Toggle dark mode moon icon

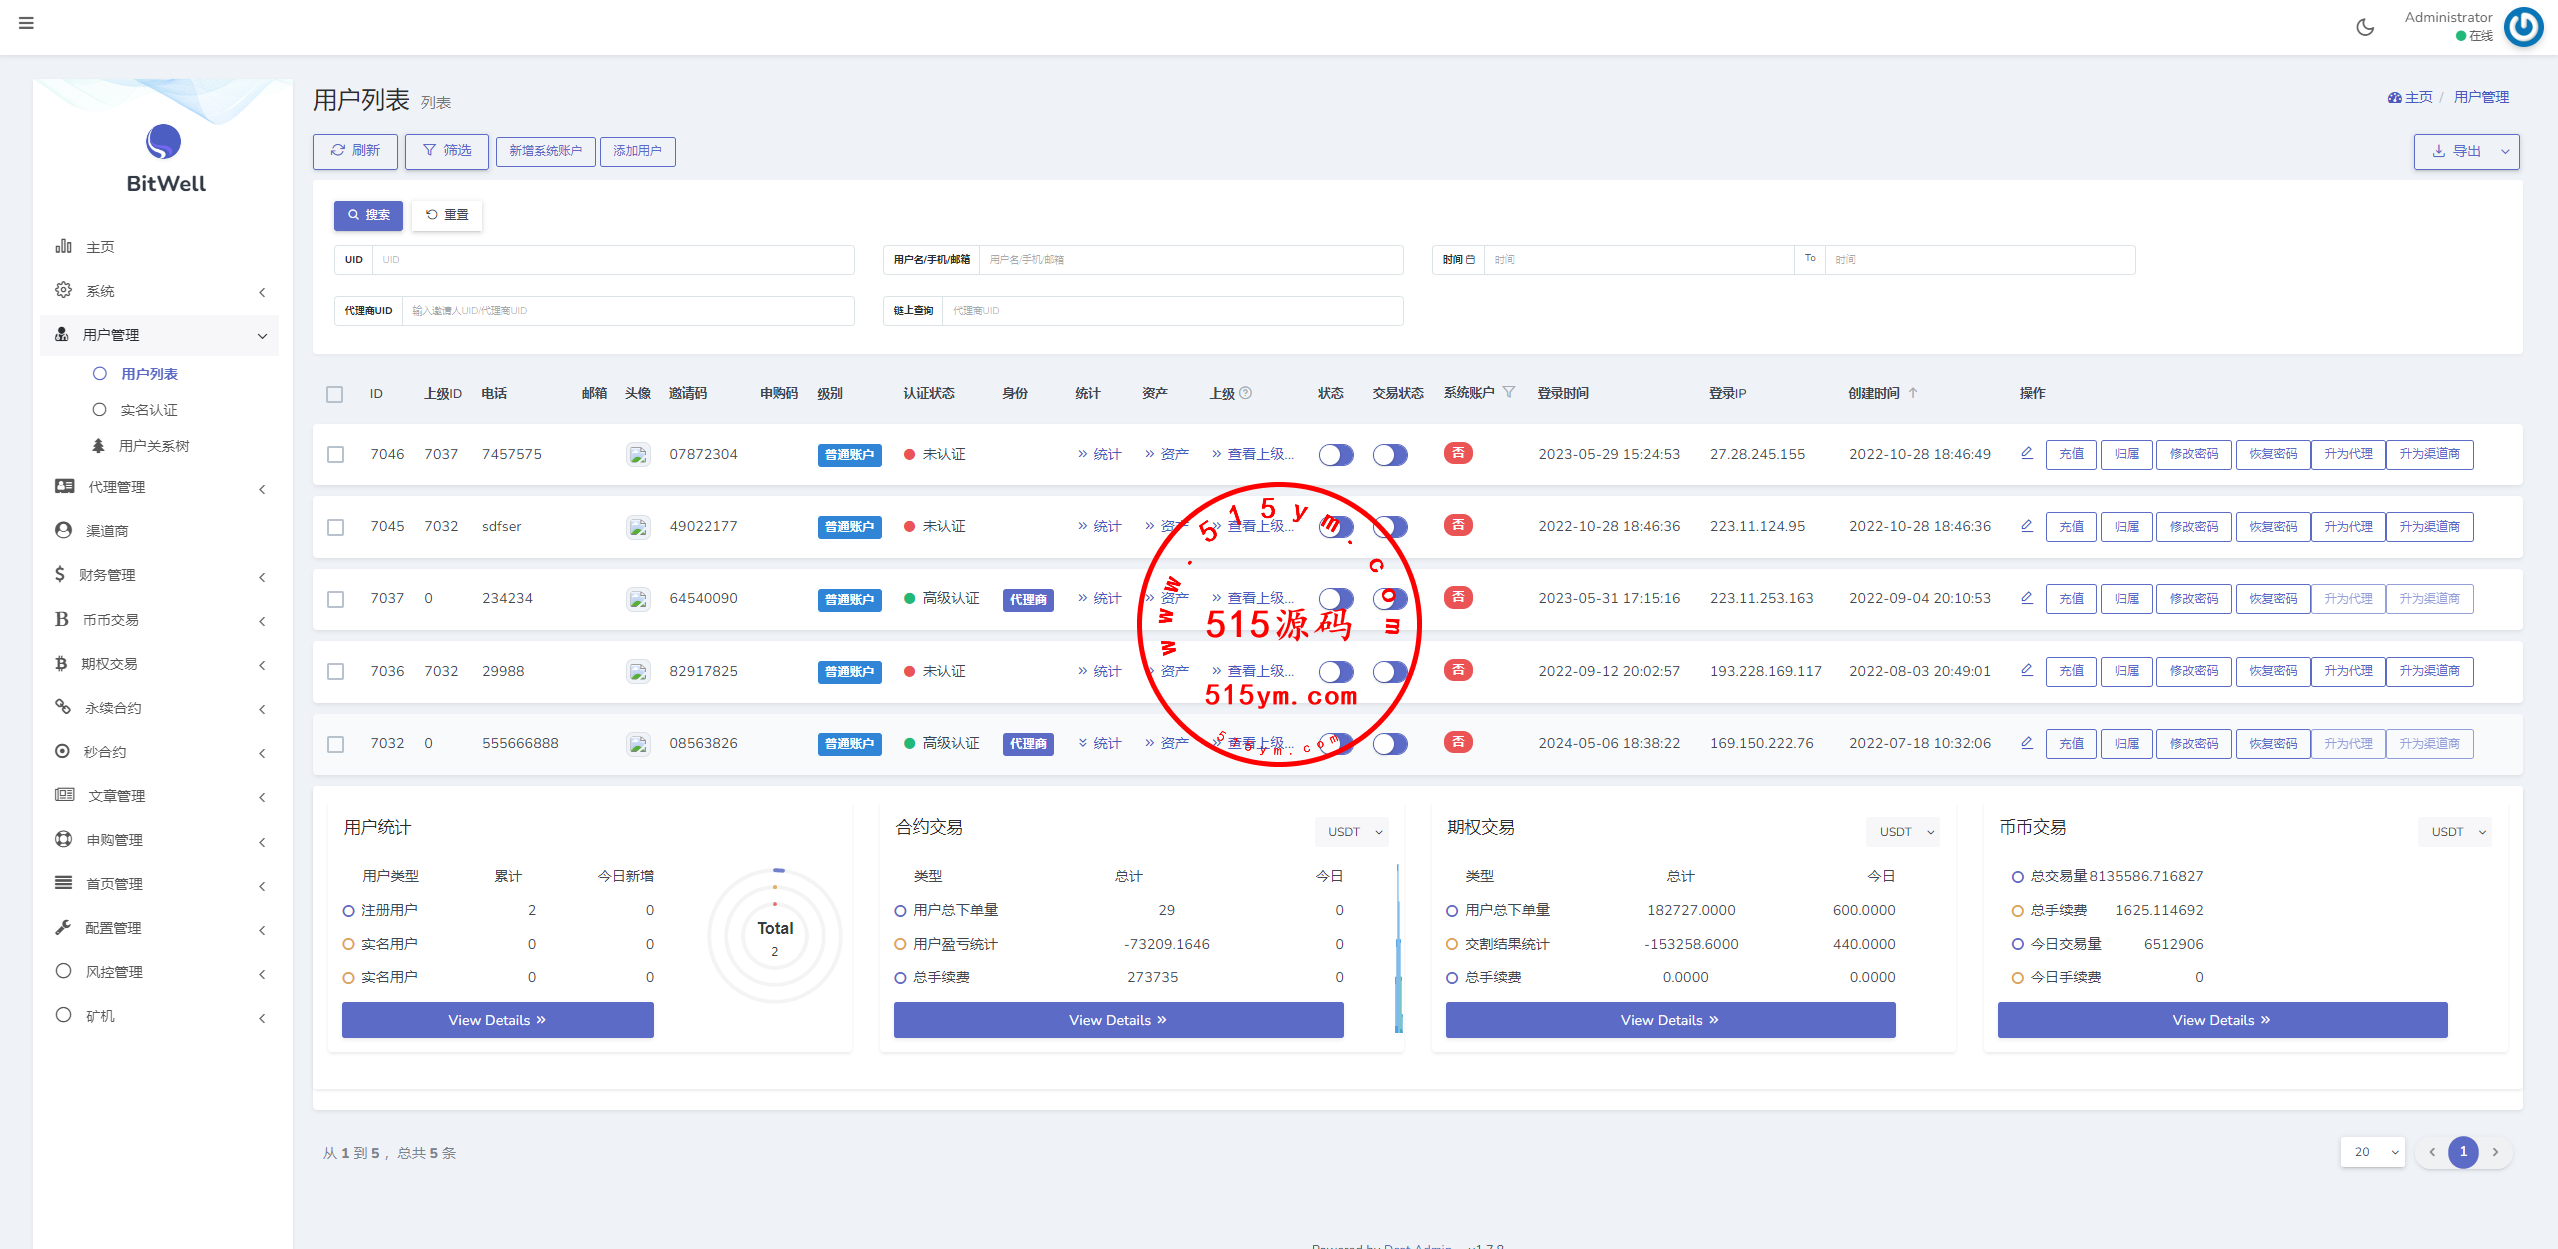pos(2365,27)
